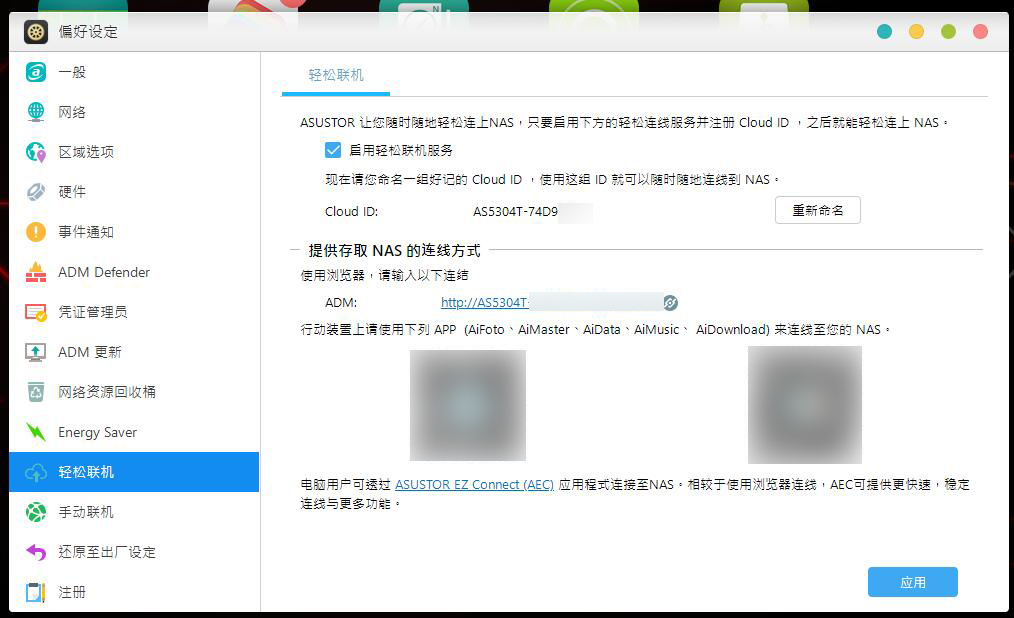Maximize window with green button
Image resolution: width=1014 pixels, height=618 pixels.
[x=948, y=32]
